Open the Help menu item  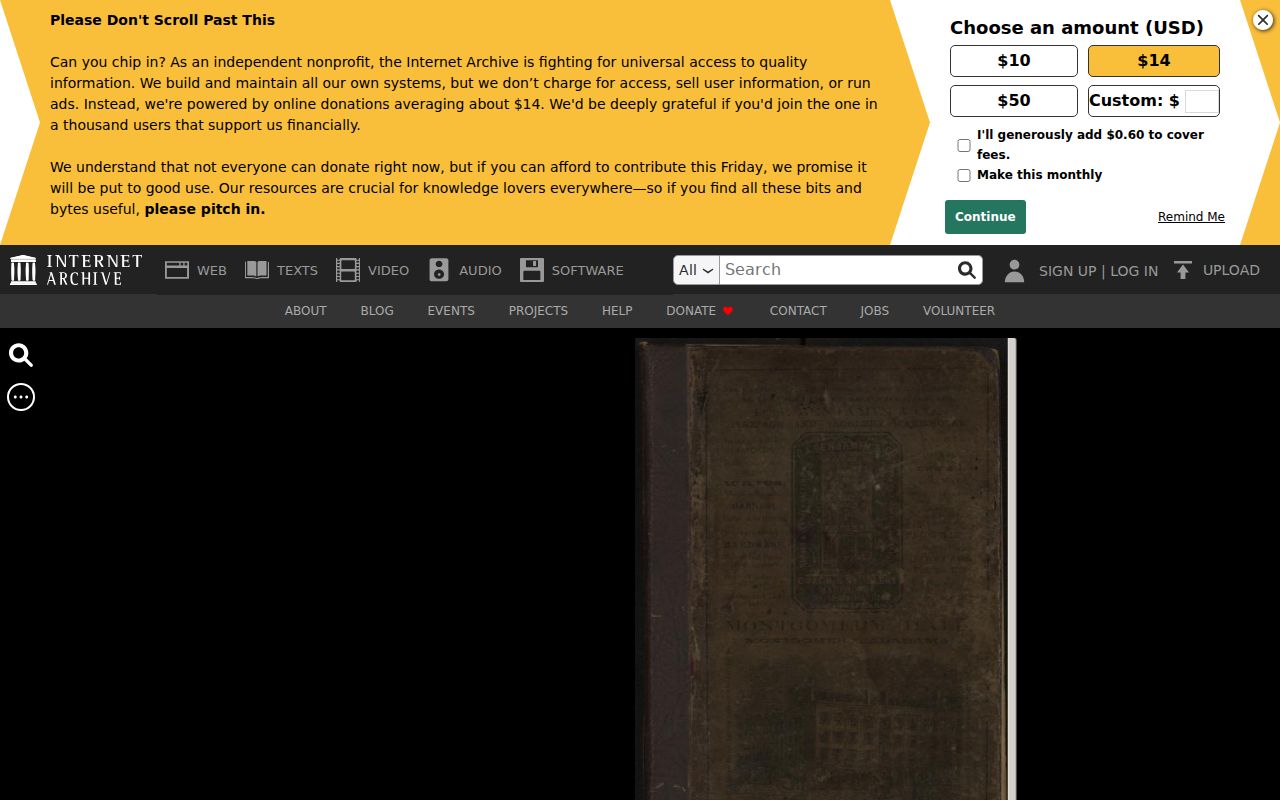point(617,311)
